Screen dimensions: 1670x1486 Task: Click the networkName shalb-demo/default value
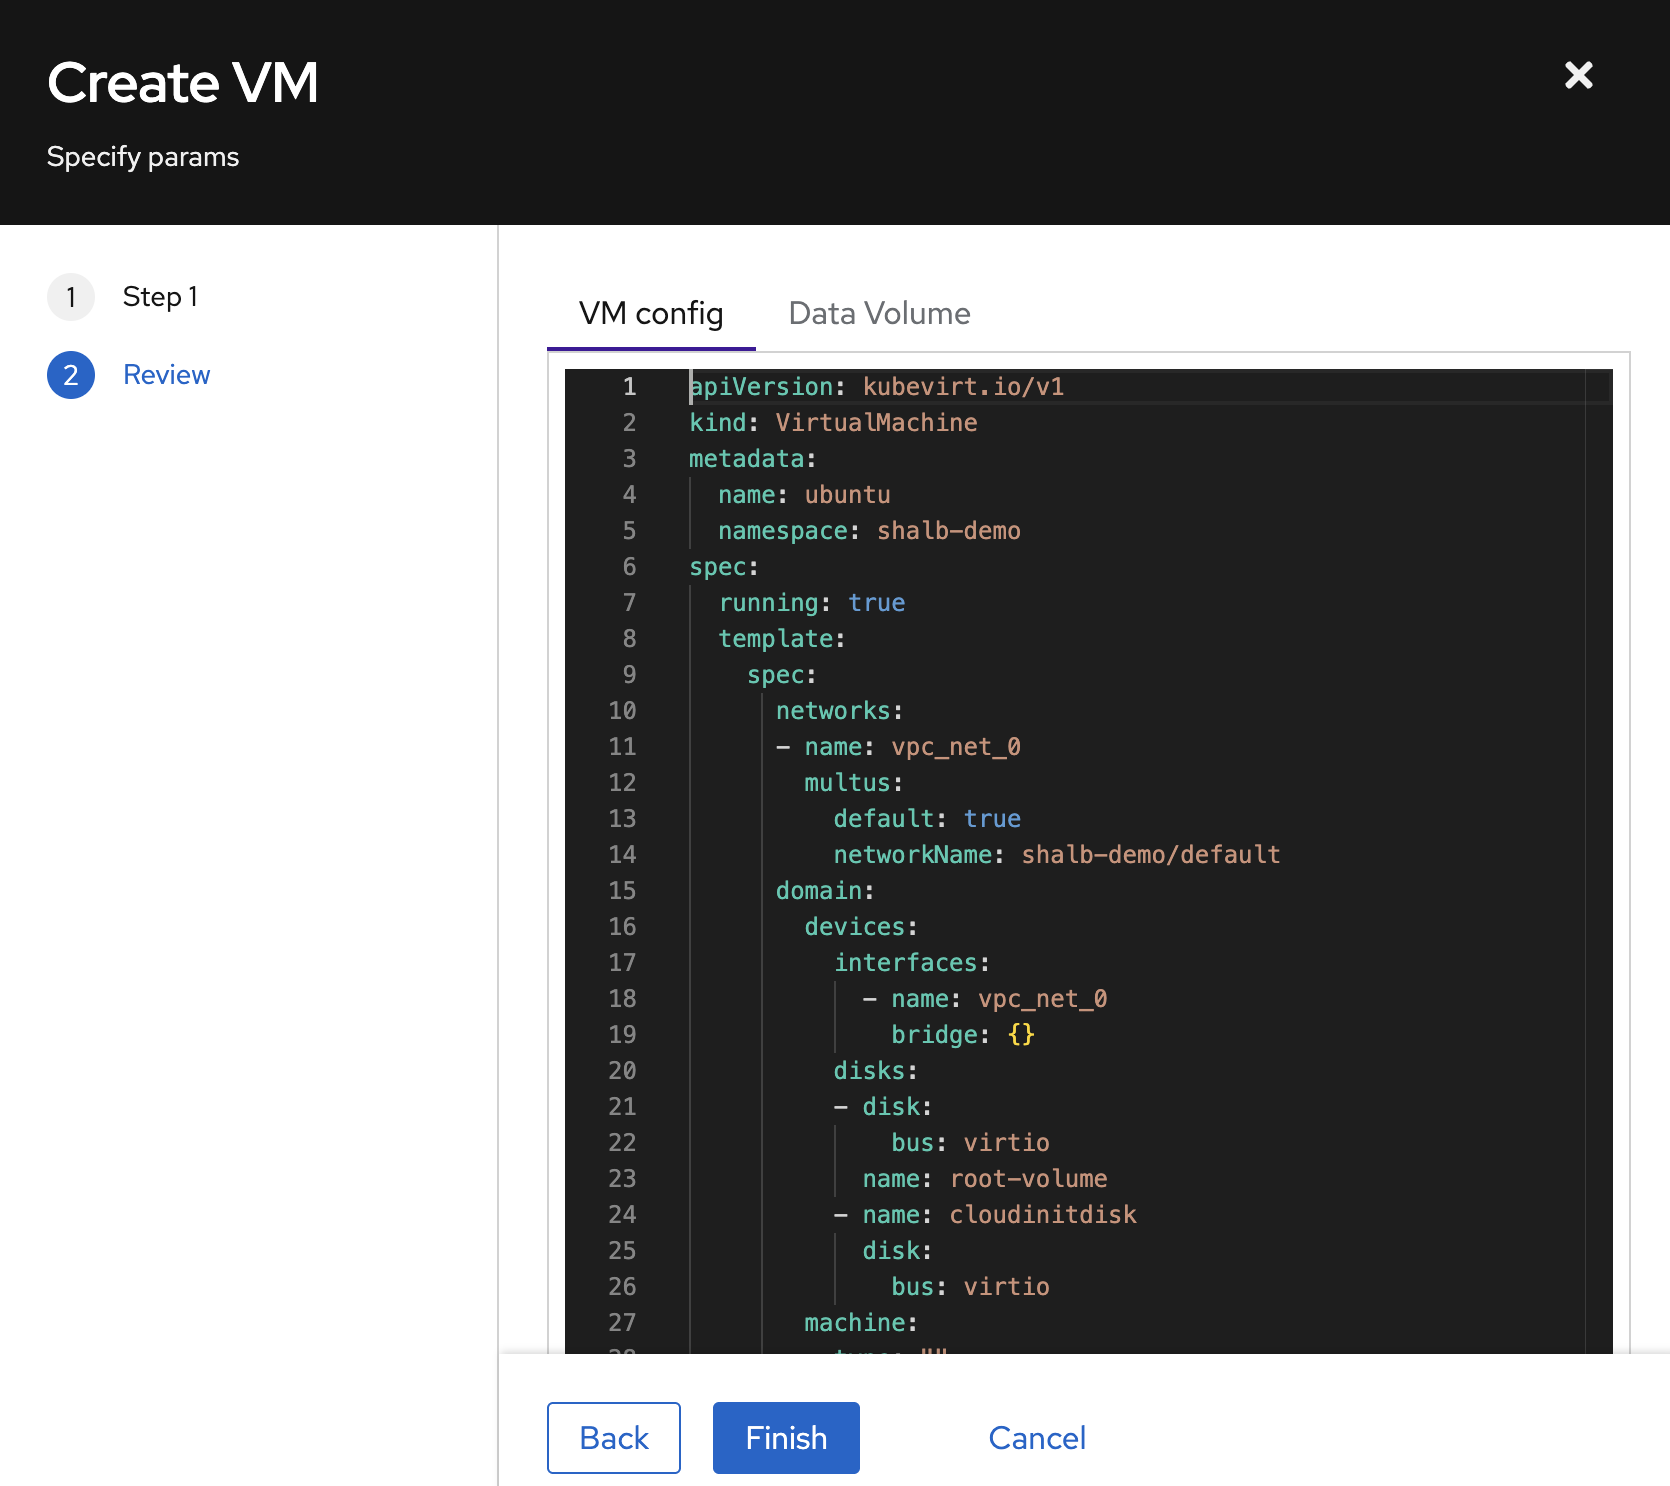click(1150, 855)
